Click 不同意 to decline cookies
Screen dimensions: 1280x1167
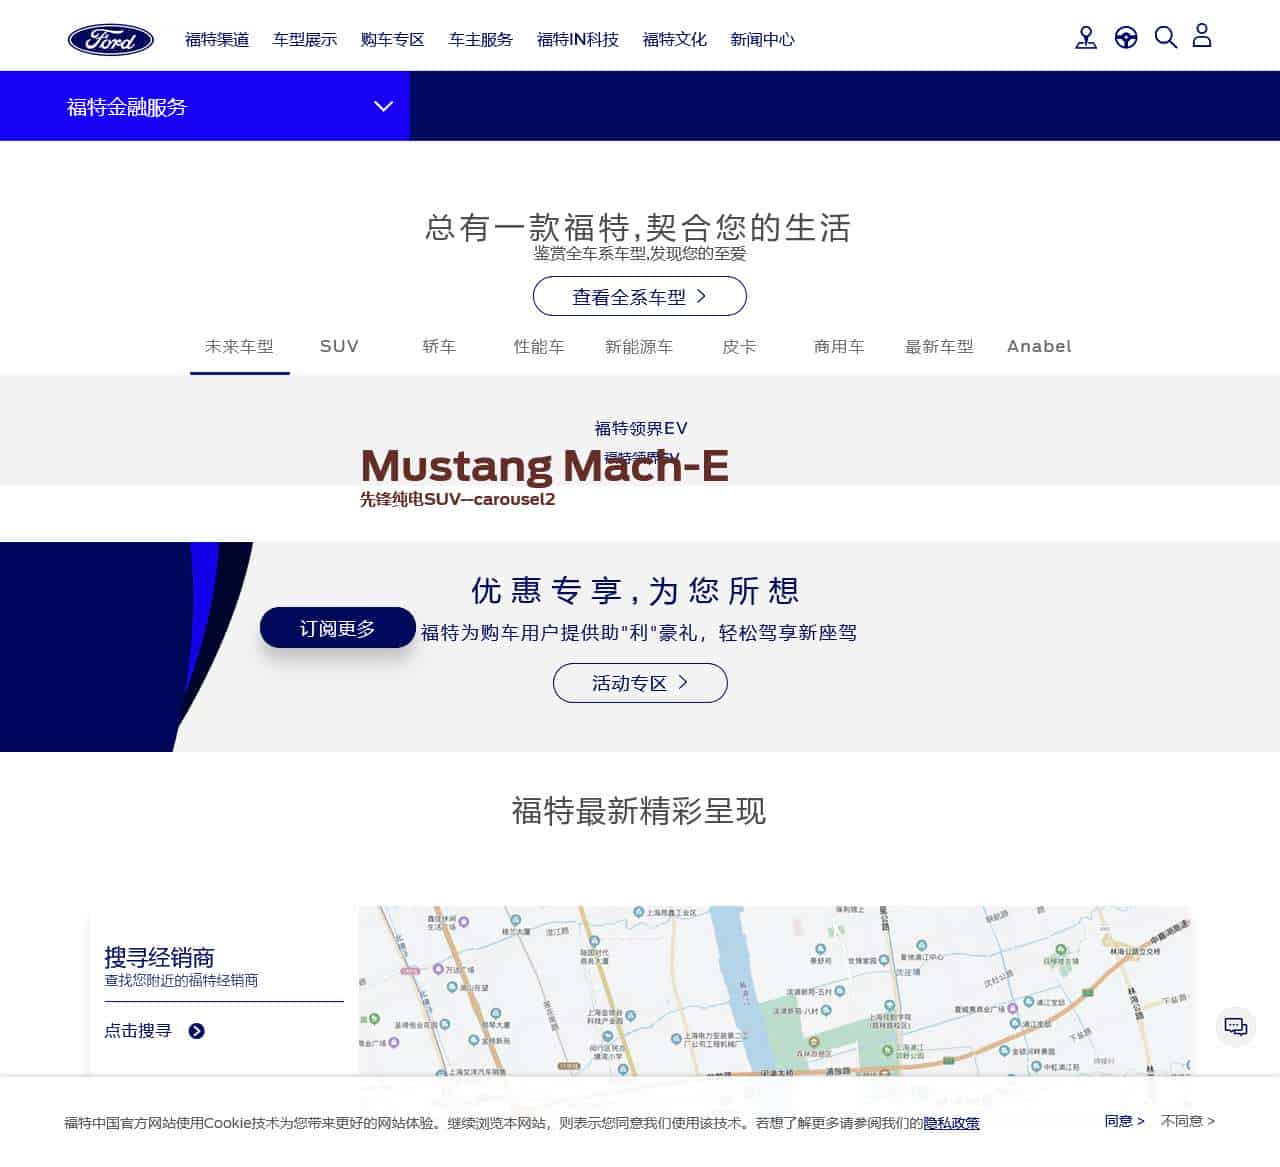click(1188, 1121)
